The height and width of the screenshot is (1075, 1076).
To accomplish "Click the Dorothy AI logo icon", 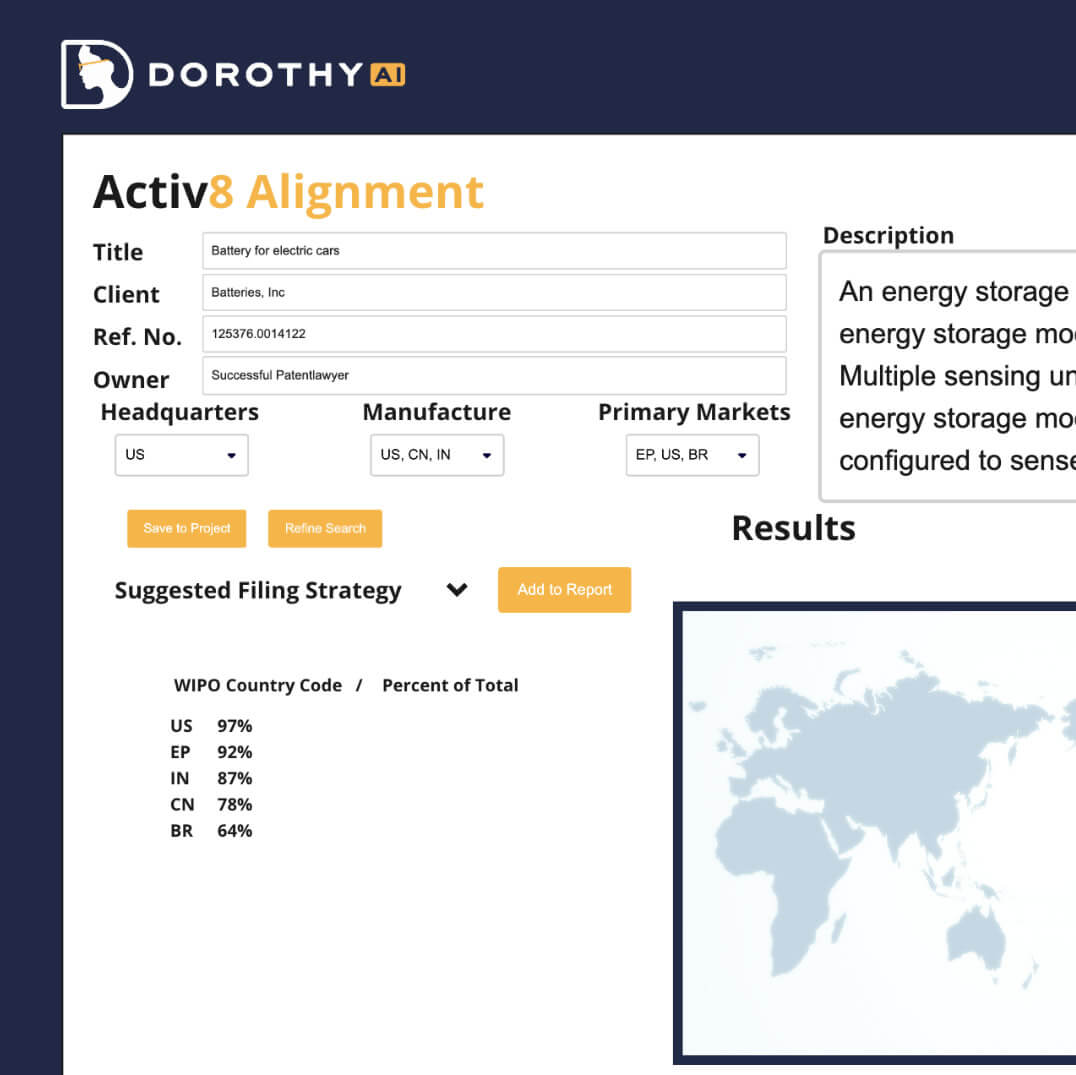I will click(96, 74).
